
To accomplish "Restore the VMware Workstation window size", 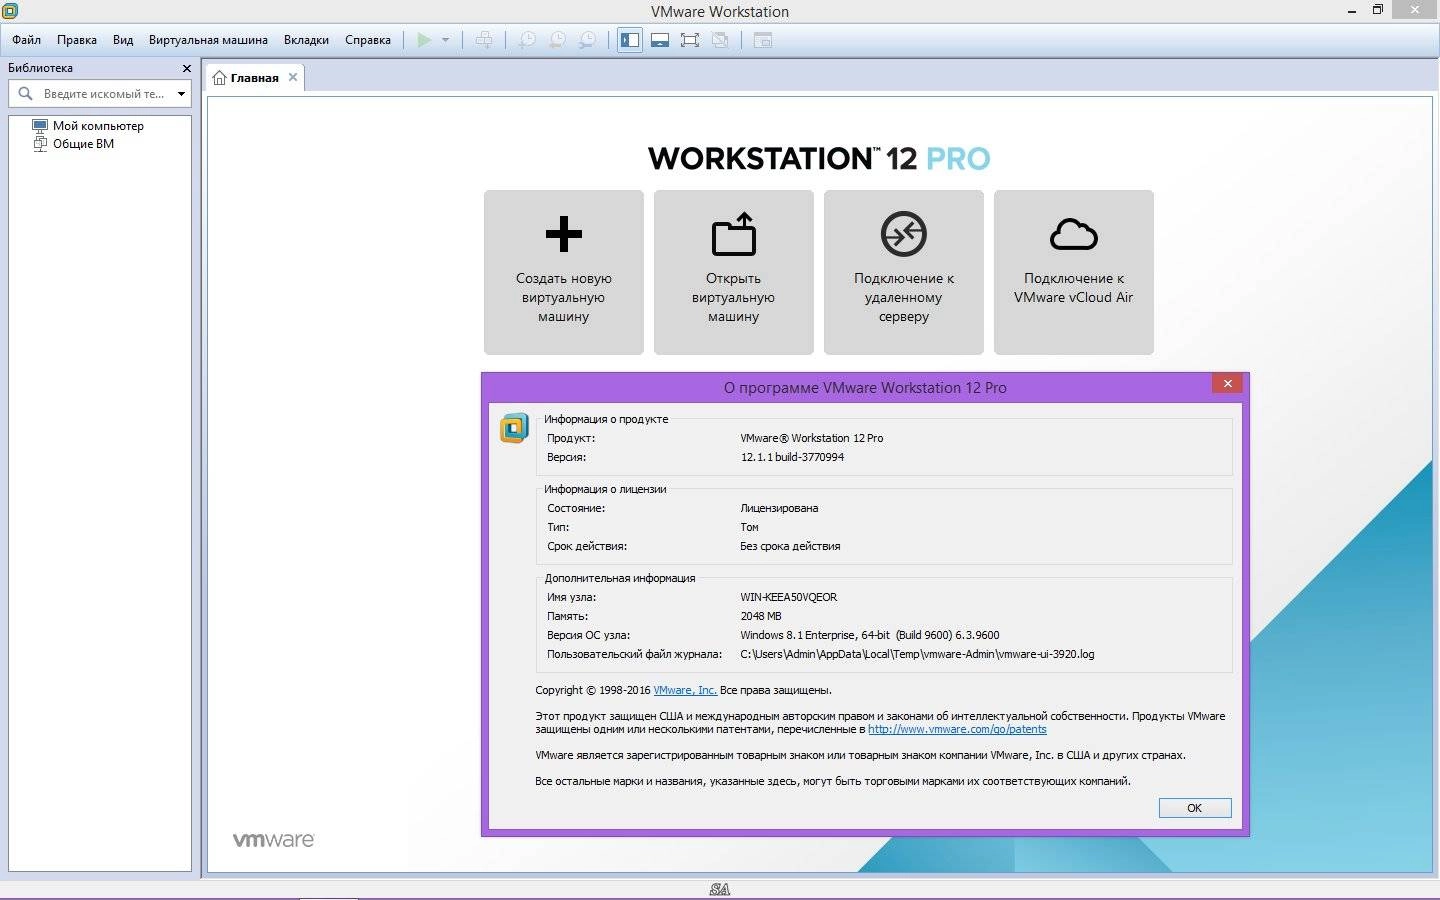I will (x=1377, y=10).
